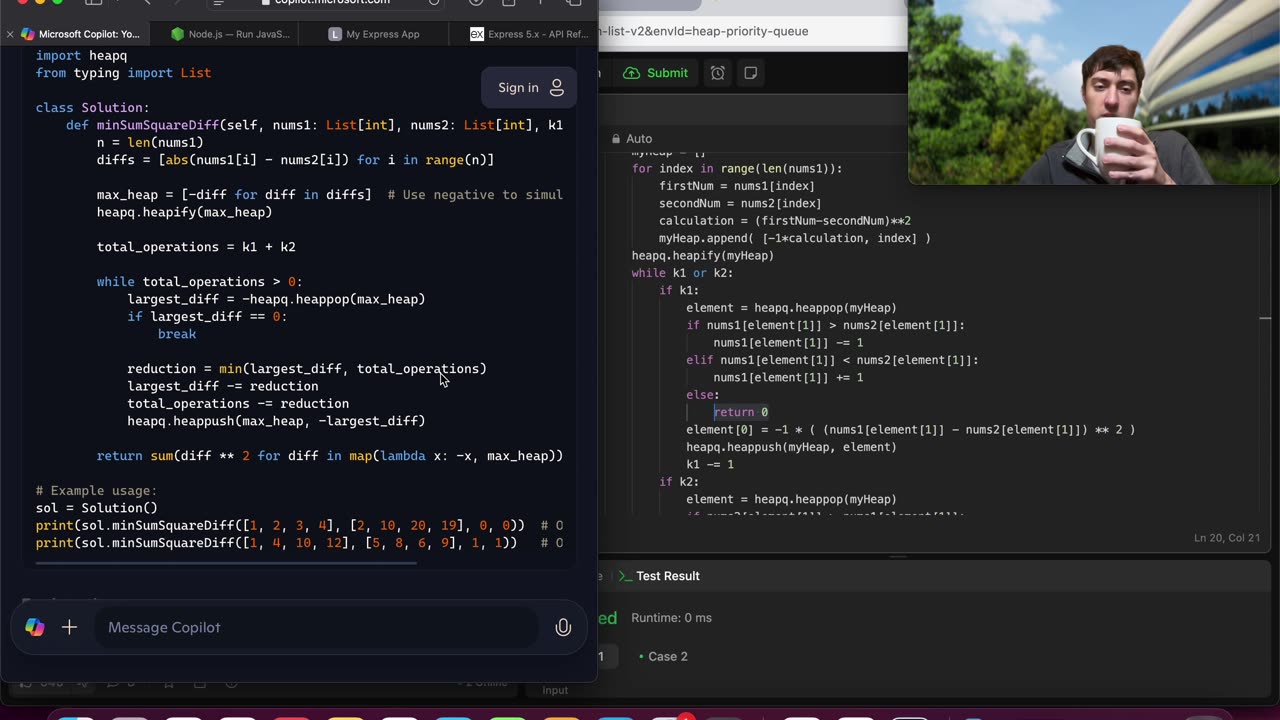
Task: Click the 'for index in range(len(nums1)):' line
Action: pyautogui.click(x=737, y=169)
